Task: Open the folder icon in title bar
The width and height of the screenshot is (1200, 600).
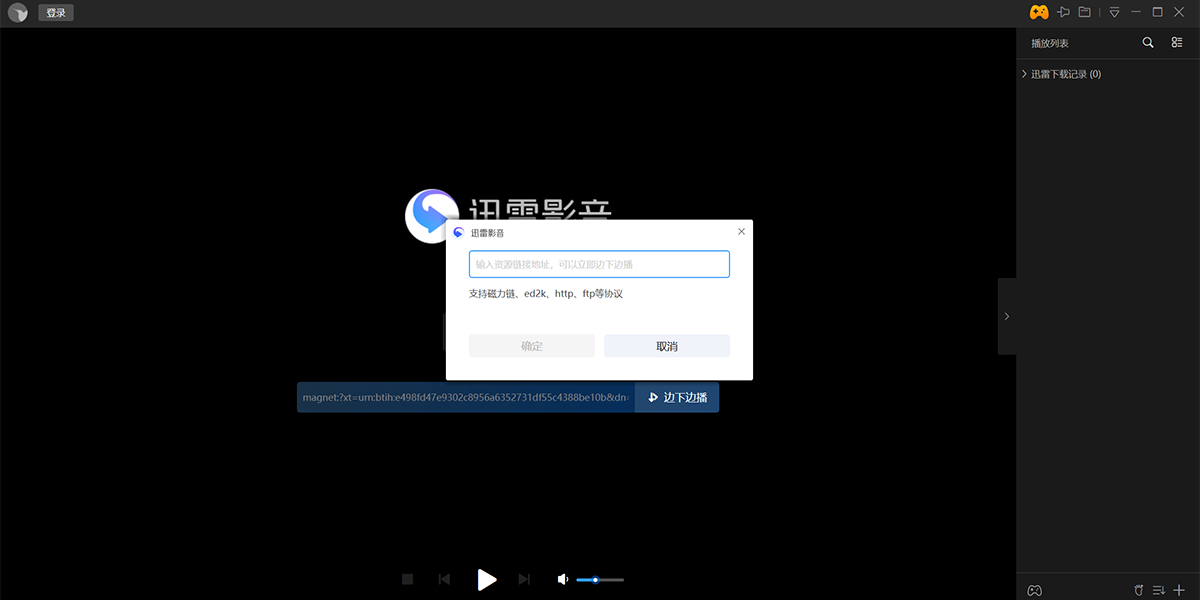Action: tap(1084, 12)
